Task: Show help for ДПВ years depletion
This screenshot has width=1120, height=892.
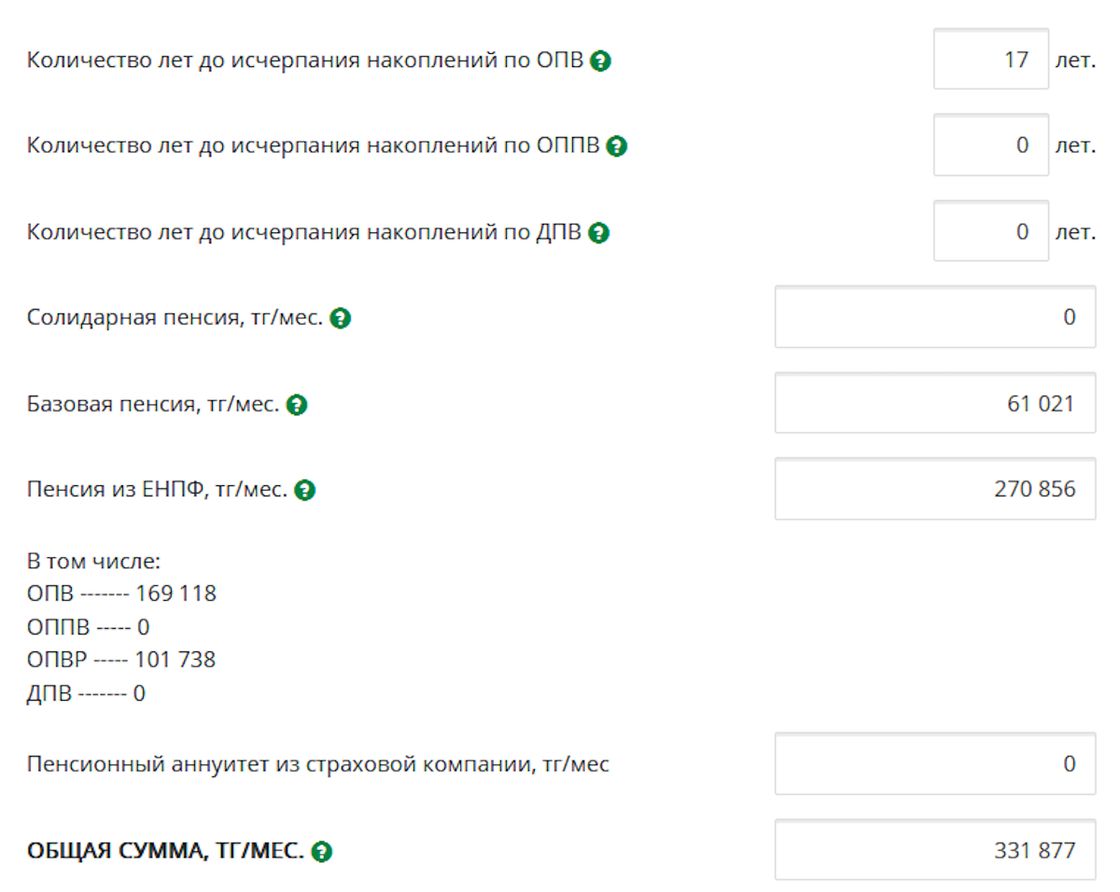Action: (x=599, y=232)
